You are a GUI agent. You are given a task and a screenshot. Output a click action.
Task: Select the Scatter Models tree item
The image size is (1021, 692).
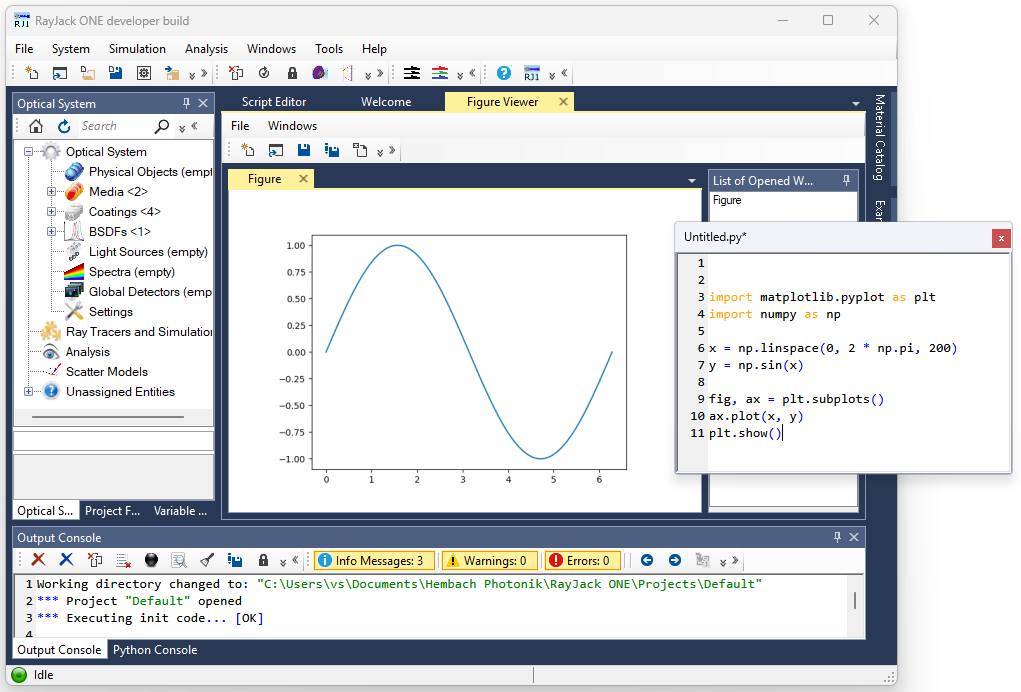pyautogui.click(x=107, y=372)
